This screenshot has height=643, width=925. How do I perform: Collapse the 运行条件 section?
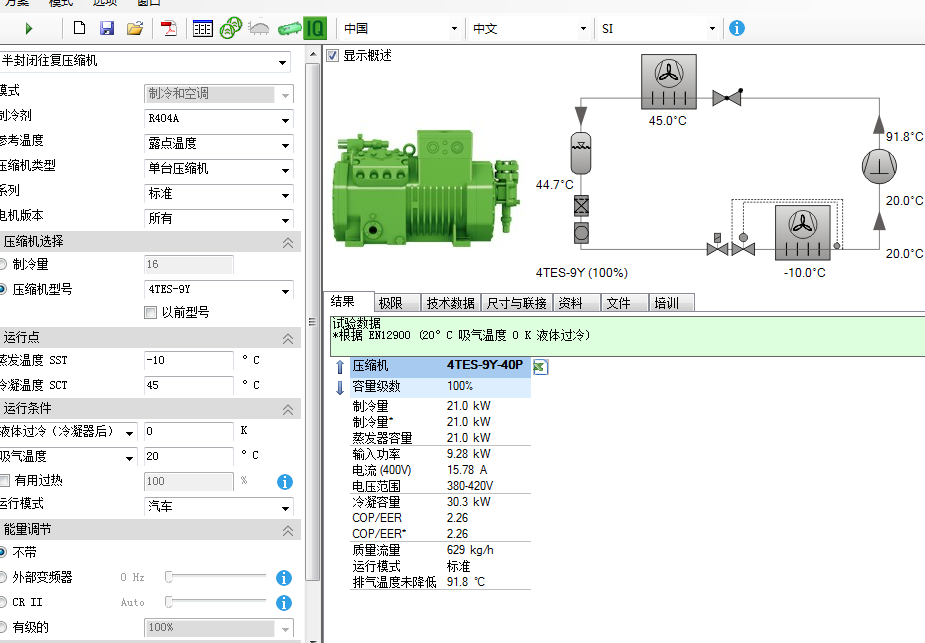[x=288, y=409]
